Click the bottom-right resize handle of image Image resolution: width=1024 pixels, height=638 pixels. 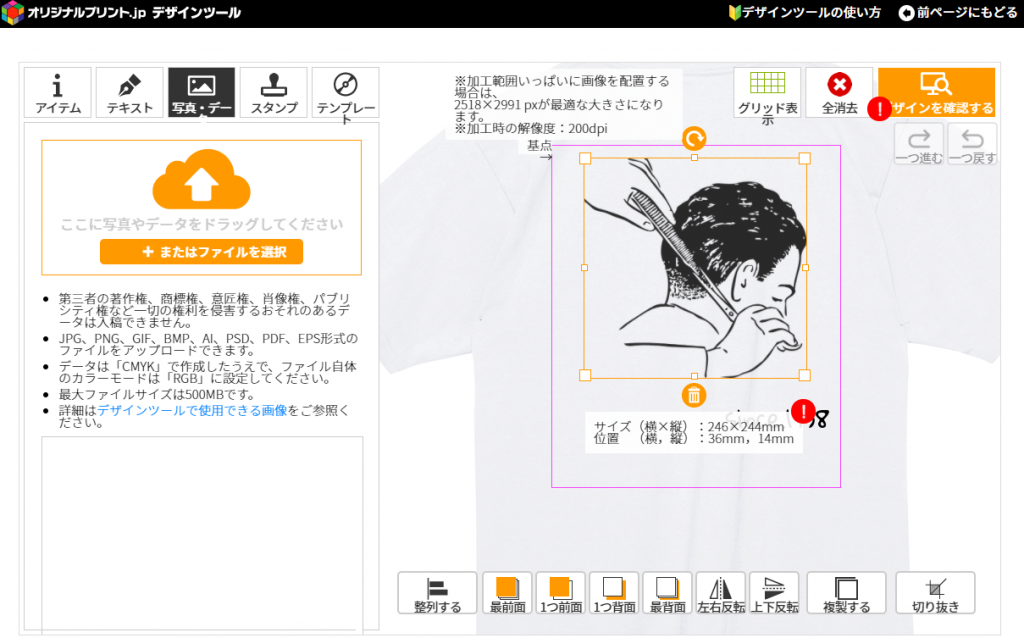click(805, 375)
